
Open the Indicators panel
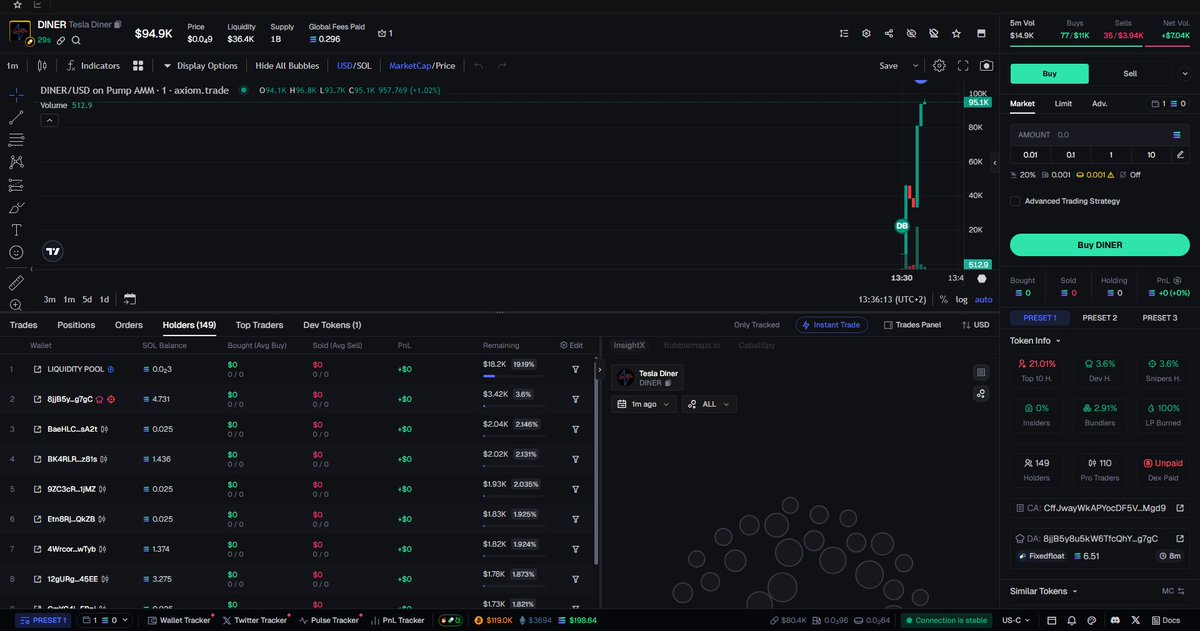coord(93,66)
